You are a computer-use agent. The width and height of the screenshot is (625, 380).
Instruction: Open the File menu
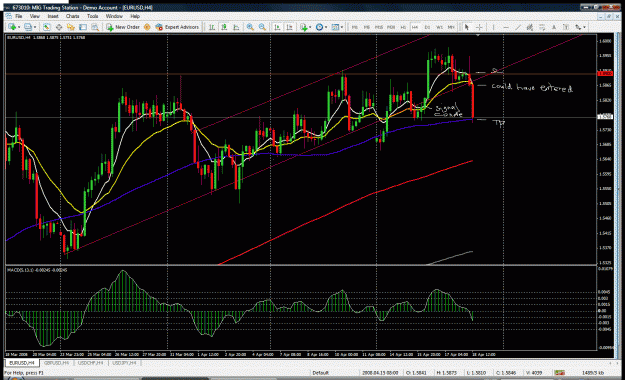pos(18,16)
